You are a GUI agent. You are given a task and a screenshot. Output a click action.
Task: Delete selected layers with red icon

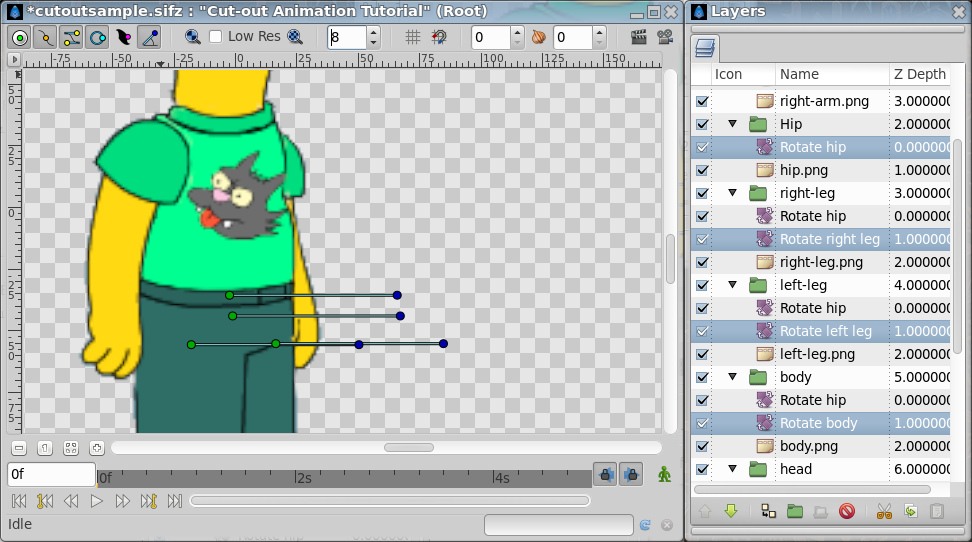tap(847, 511)
